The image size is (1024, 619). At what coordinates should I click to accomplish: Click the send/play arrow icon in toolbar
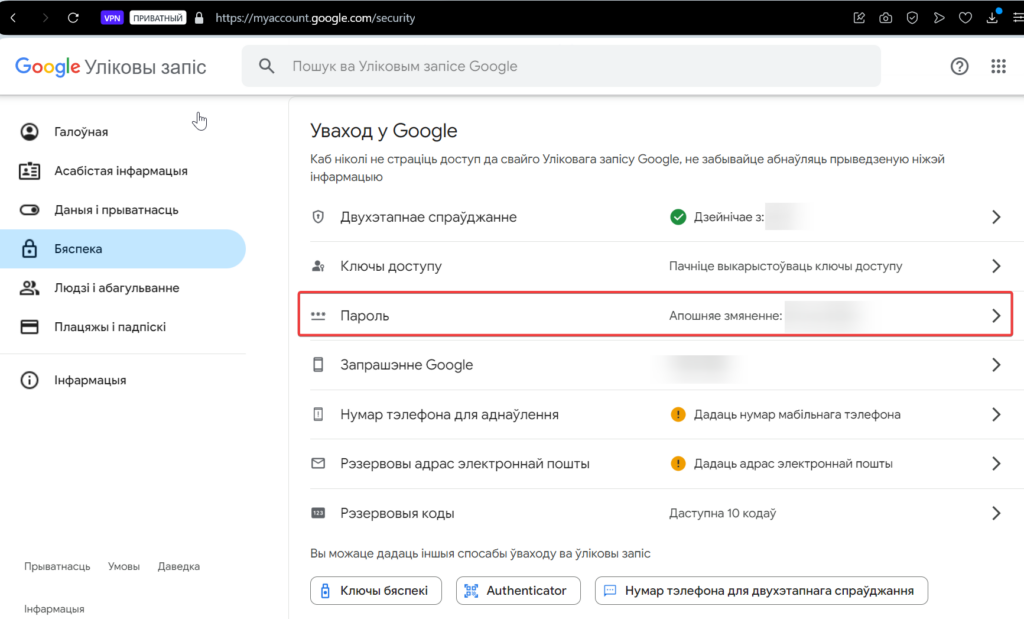point(939,18)
